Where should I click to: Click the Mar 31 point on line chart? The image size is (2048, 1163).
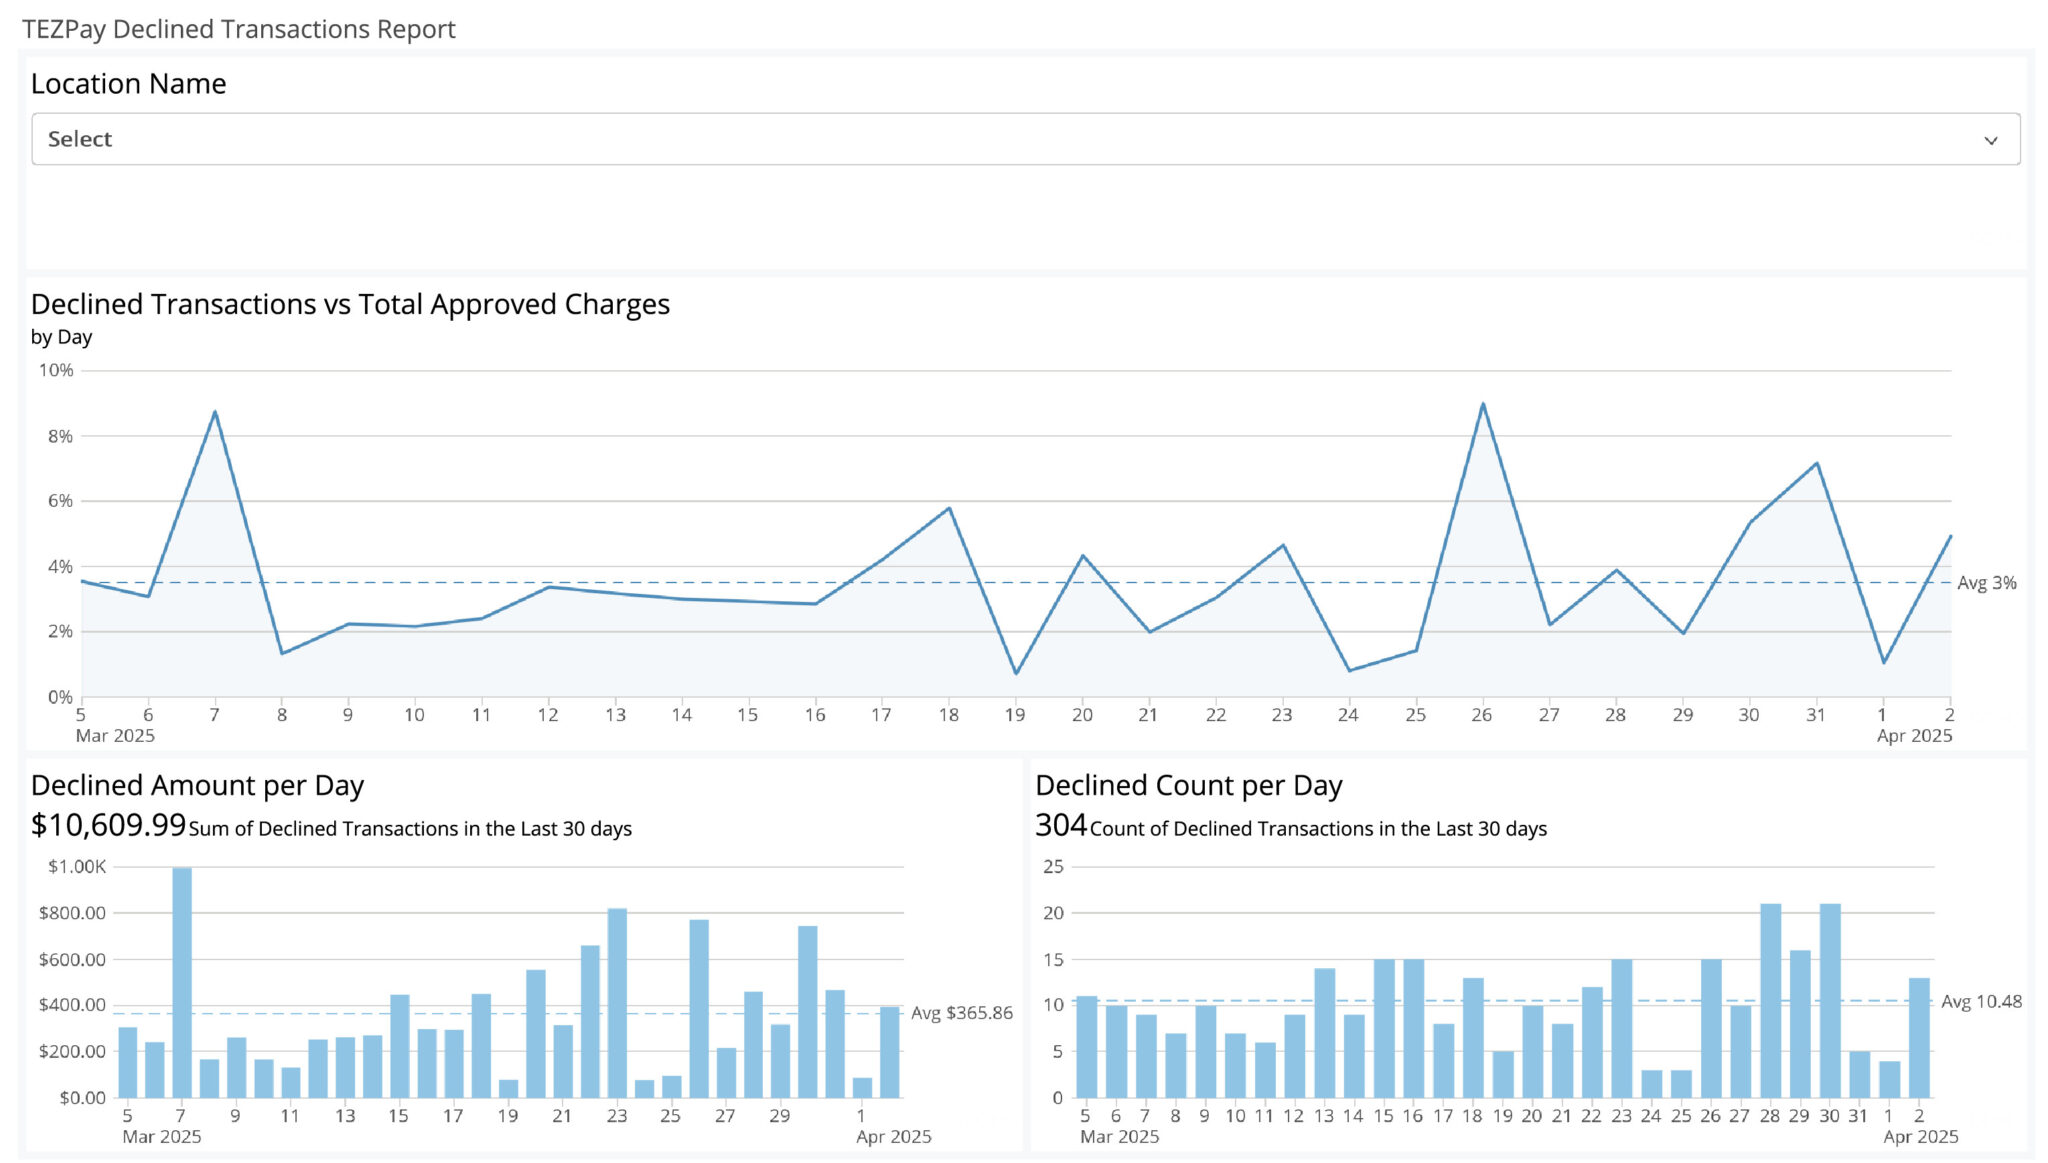1816,463
